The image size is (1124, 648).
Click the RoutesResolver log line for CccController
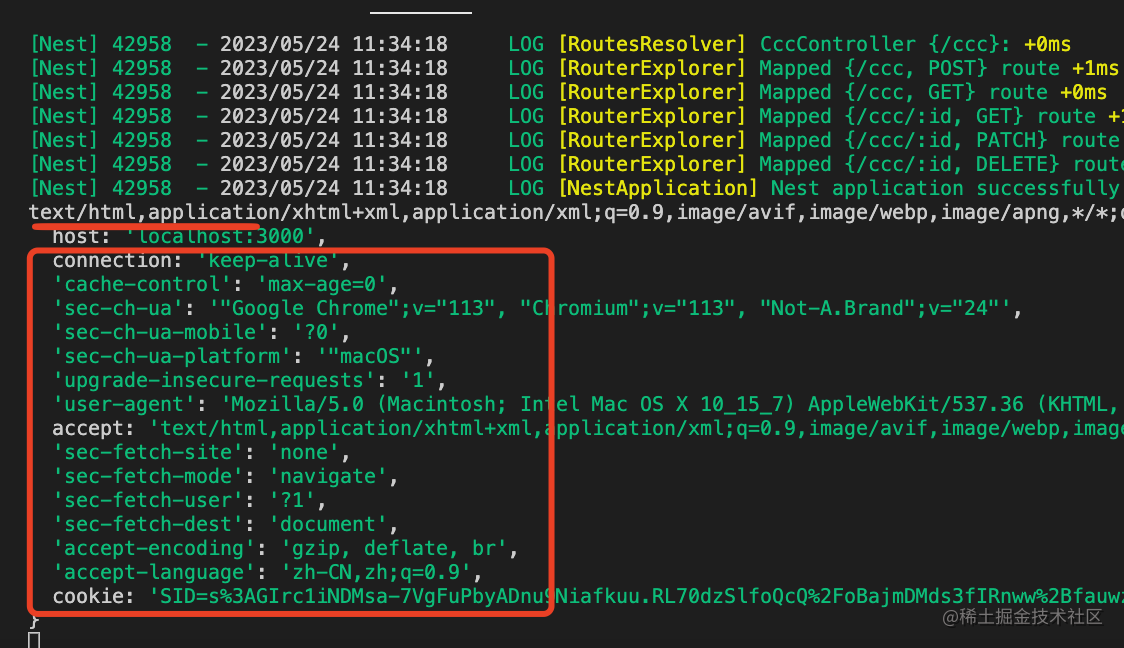tap(551, 44)
